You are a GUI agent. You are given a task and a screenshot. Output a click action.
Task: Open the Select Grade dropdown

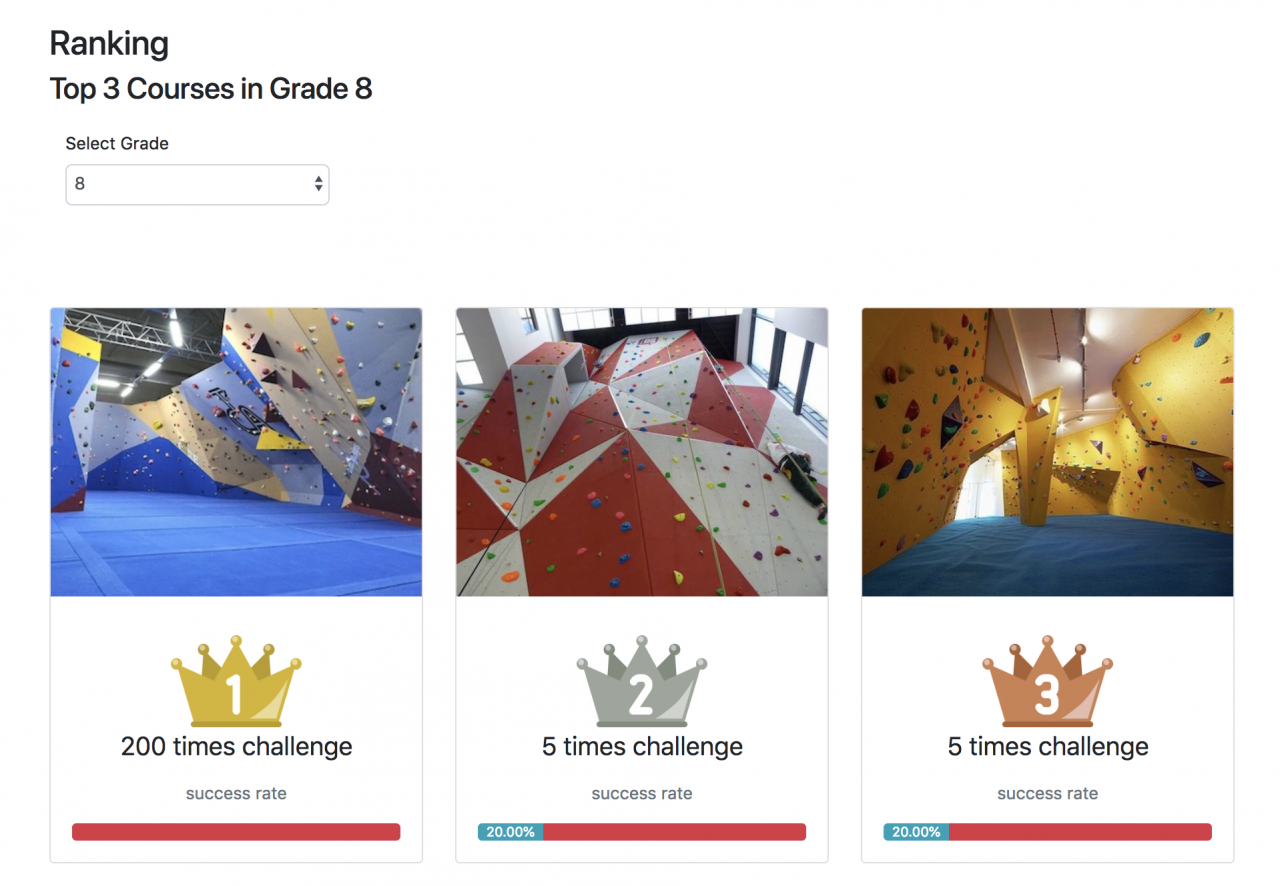[x=197, y=184]
